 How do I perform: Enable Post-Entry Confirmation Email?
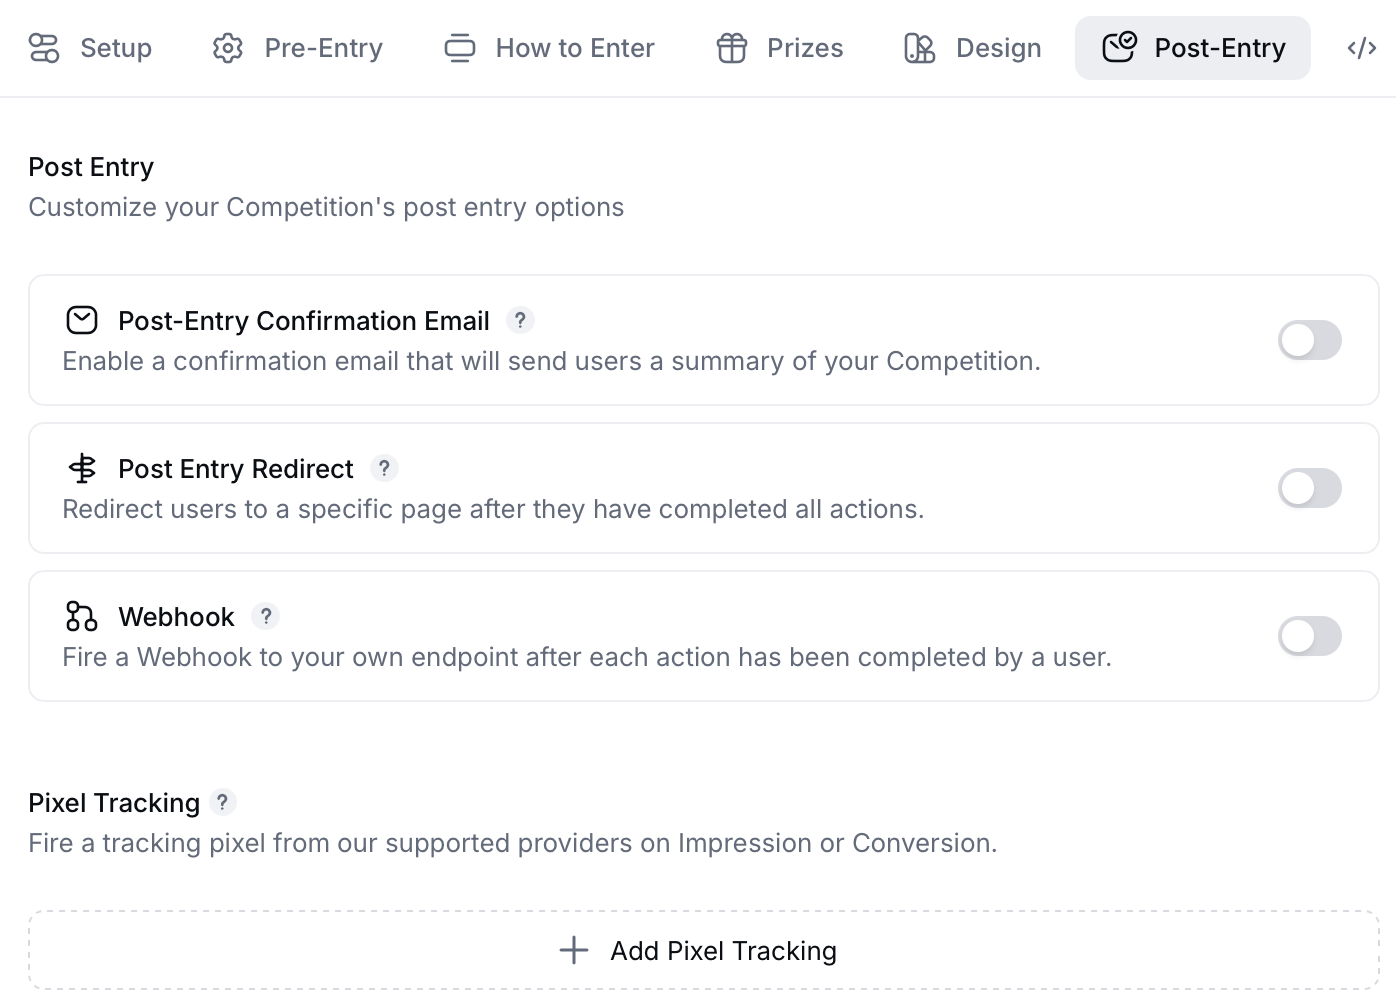1310,340
